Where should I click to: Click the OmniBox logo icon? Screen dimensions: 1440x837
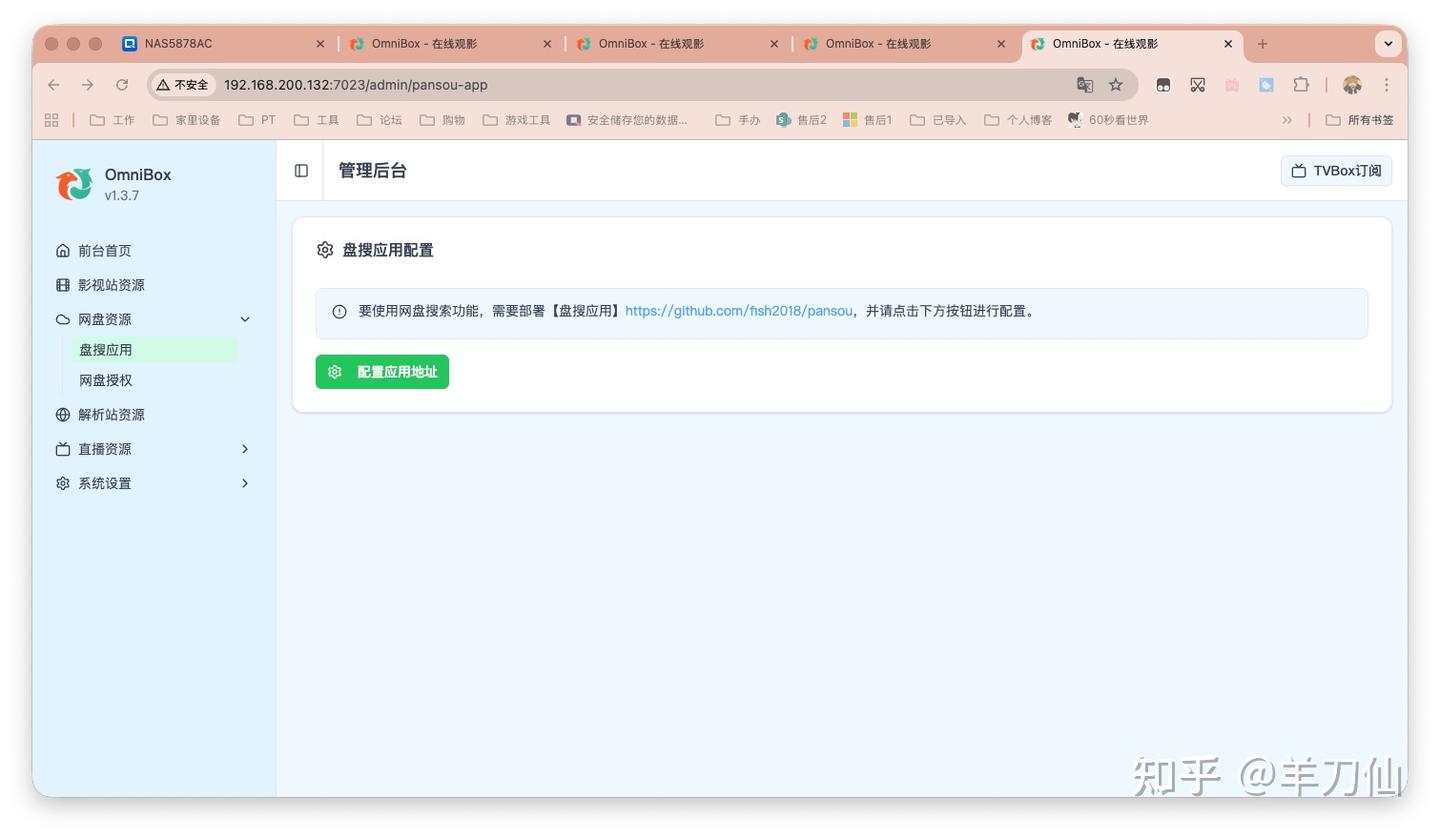click(74, 184)
